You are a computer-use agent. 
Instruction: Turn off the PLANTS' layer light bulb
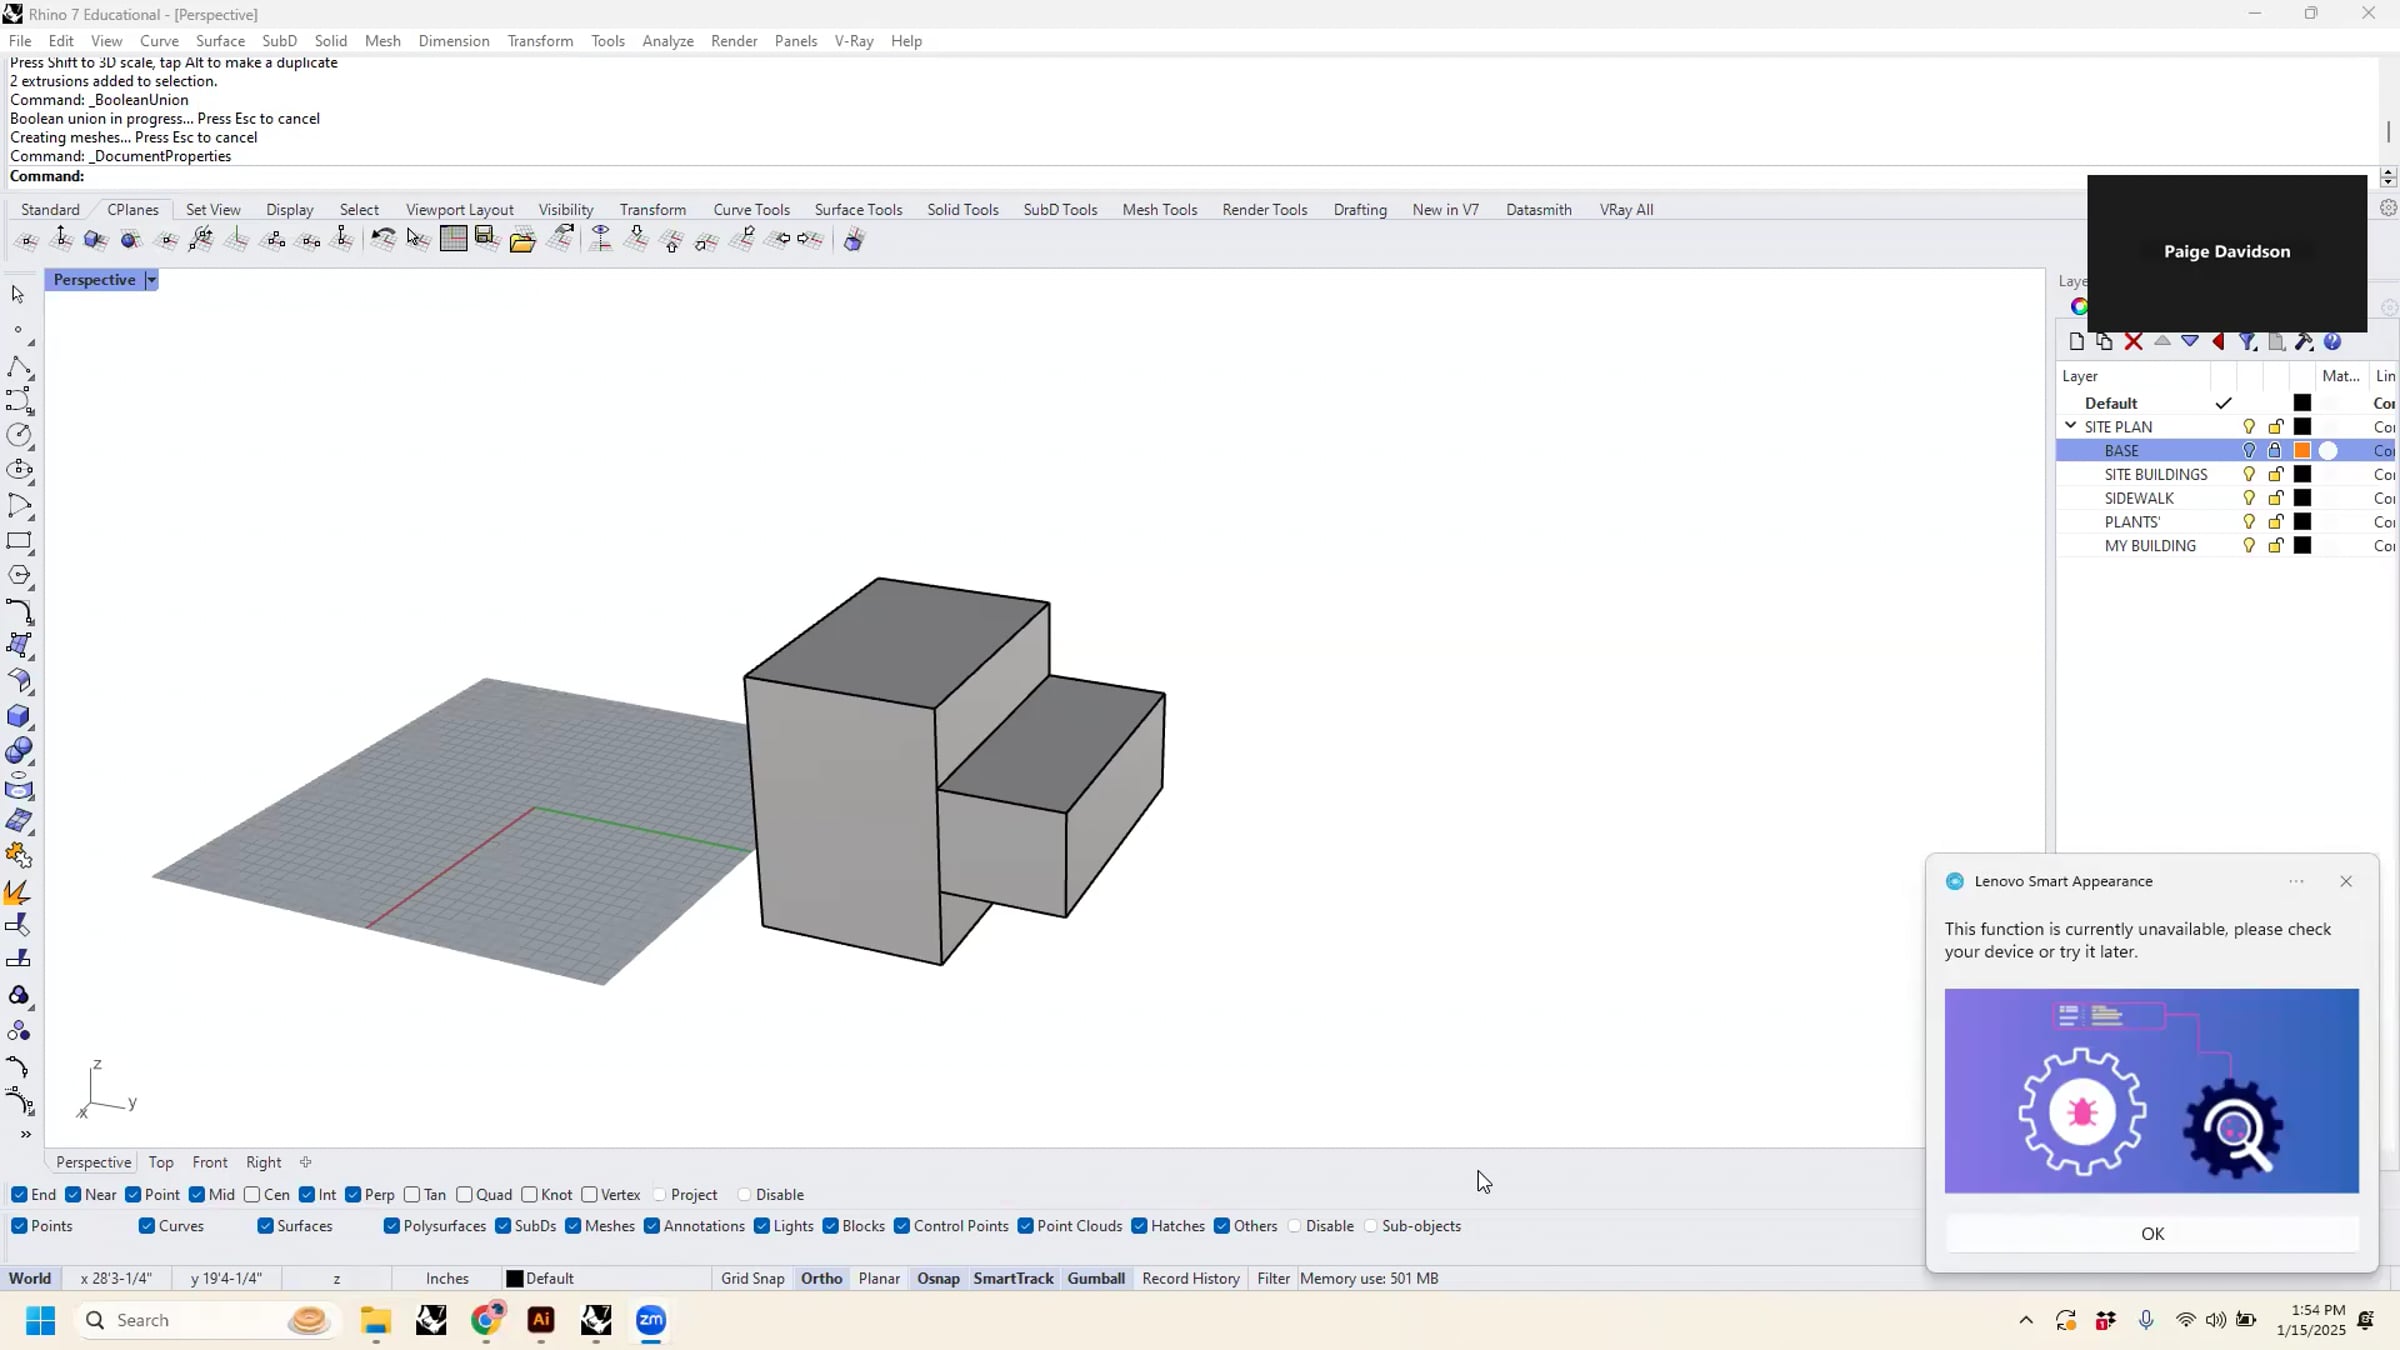(2248, 521)
